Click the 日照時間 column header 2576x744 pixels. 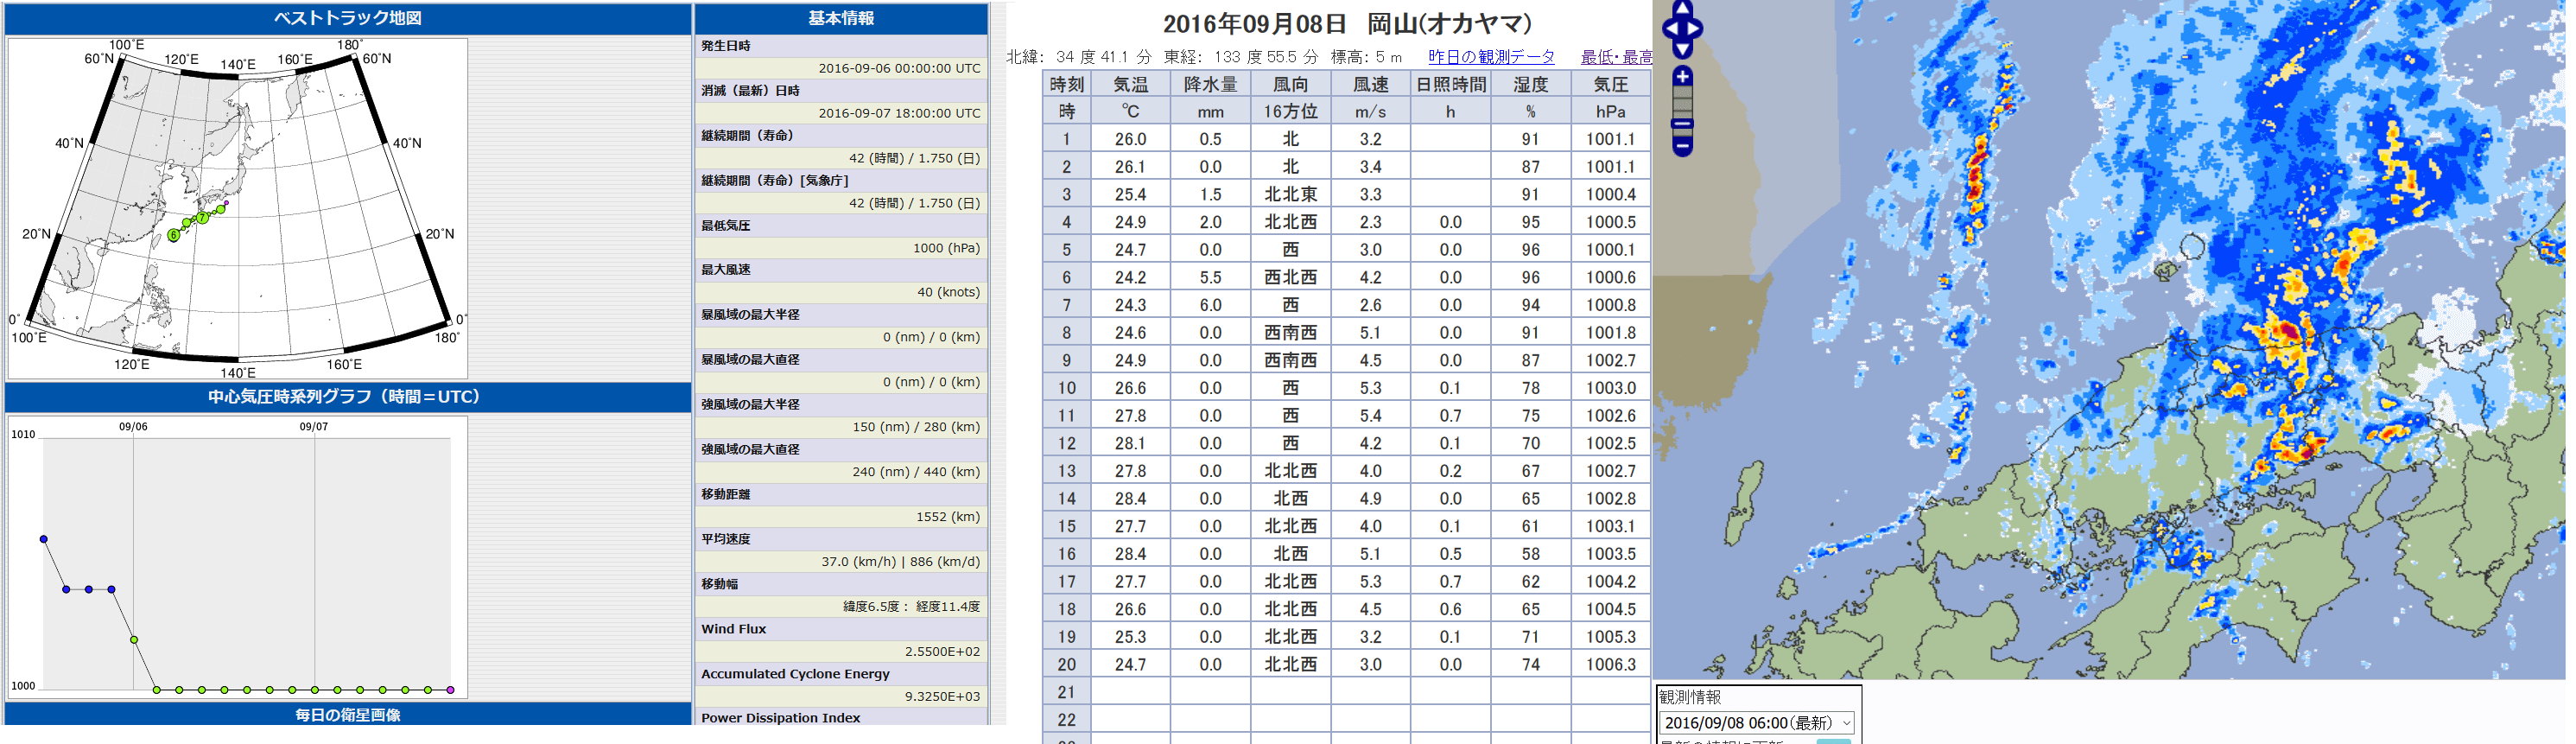[x=1450, y=84]
